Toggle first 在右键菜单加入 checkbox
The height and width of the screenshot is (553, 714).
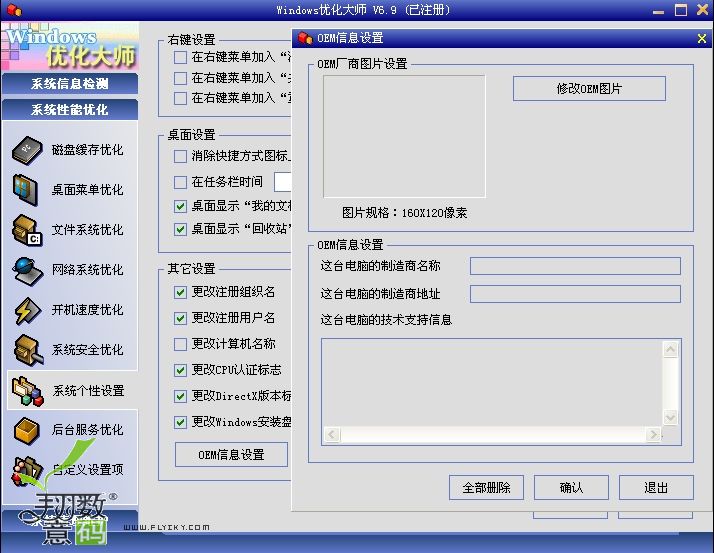tap(180, 57)
